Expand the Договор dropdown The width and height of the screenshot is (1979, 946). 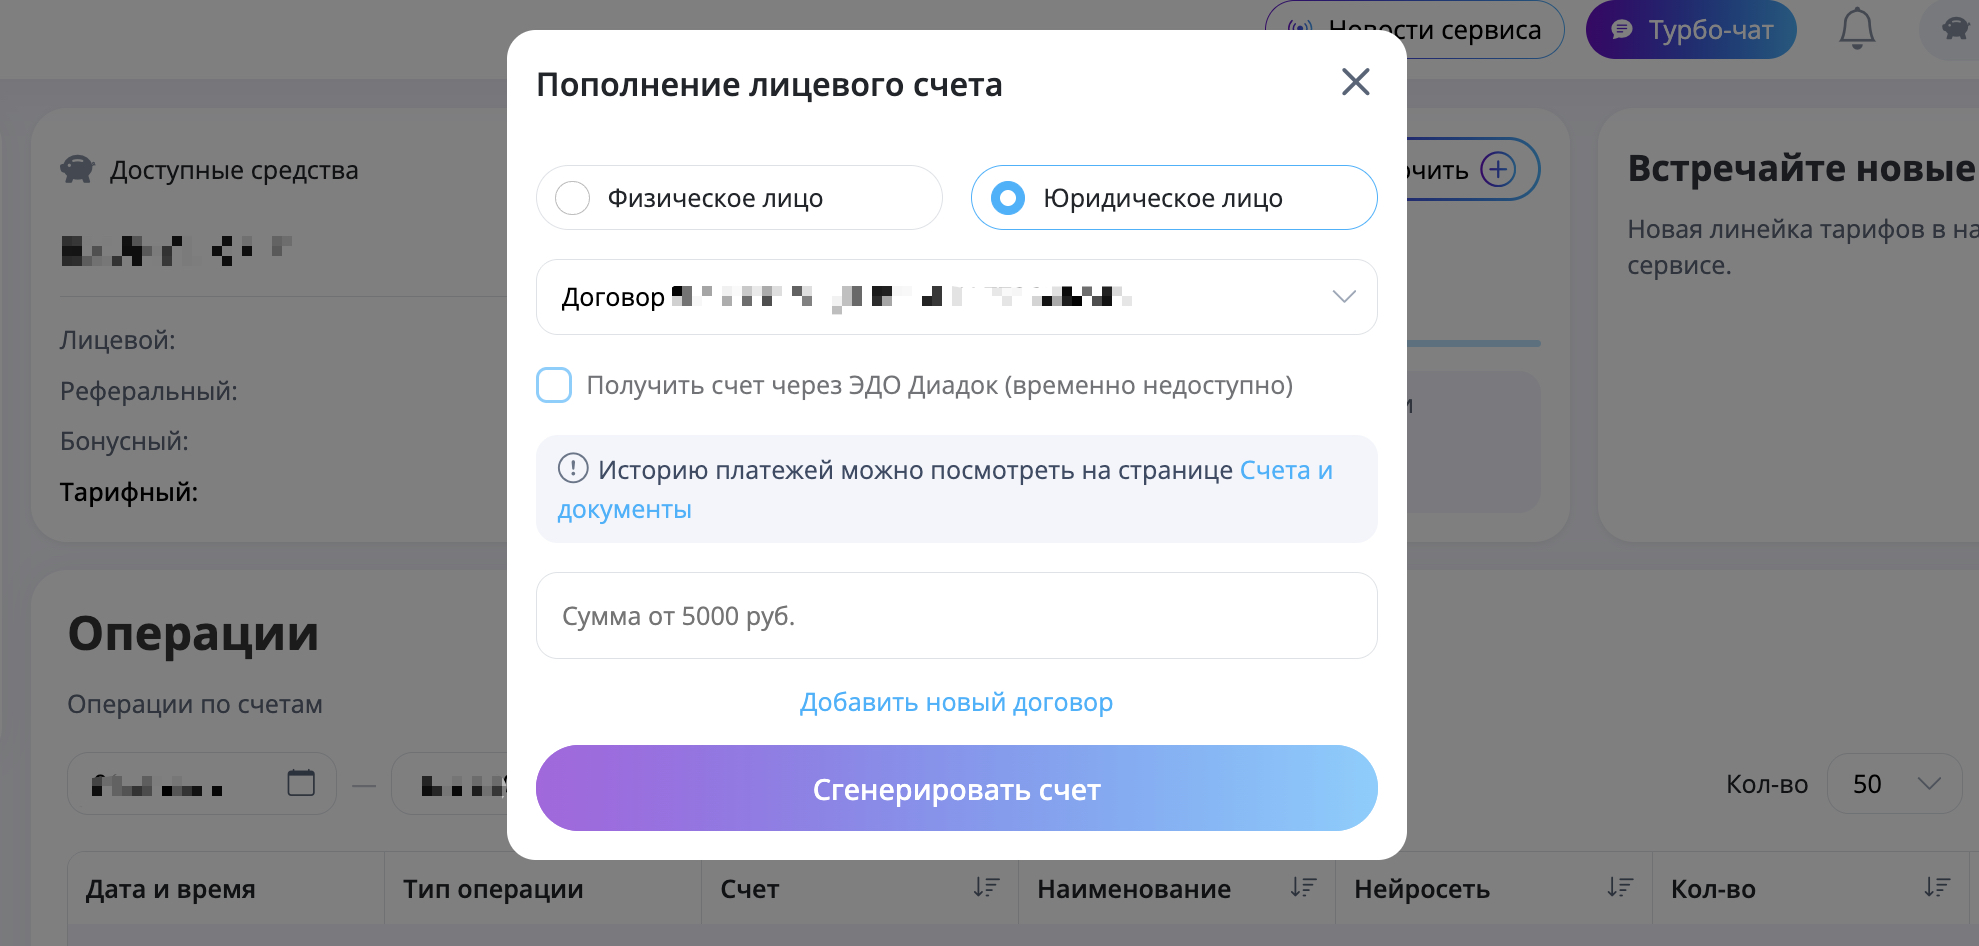(x=1345, y=296)
